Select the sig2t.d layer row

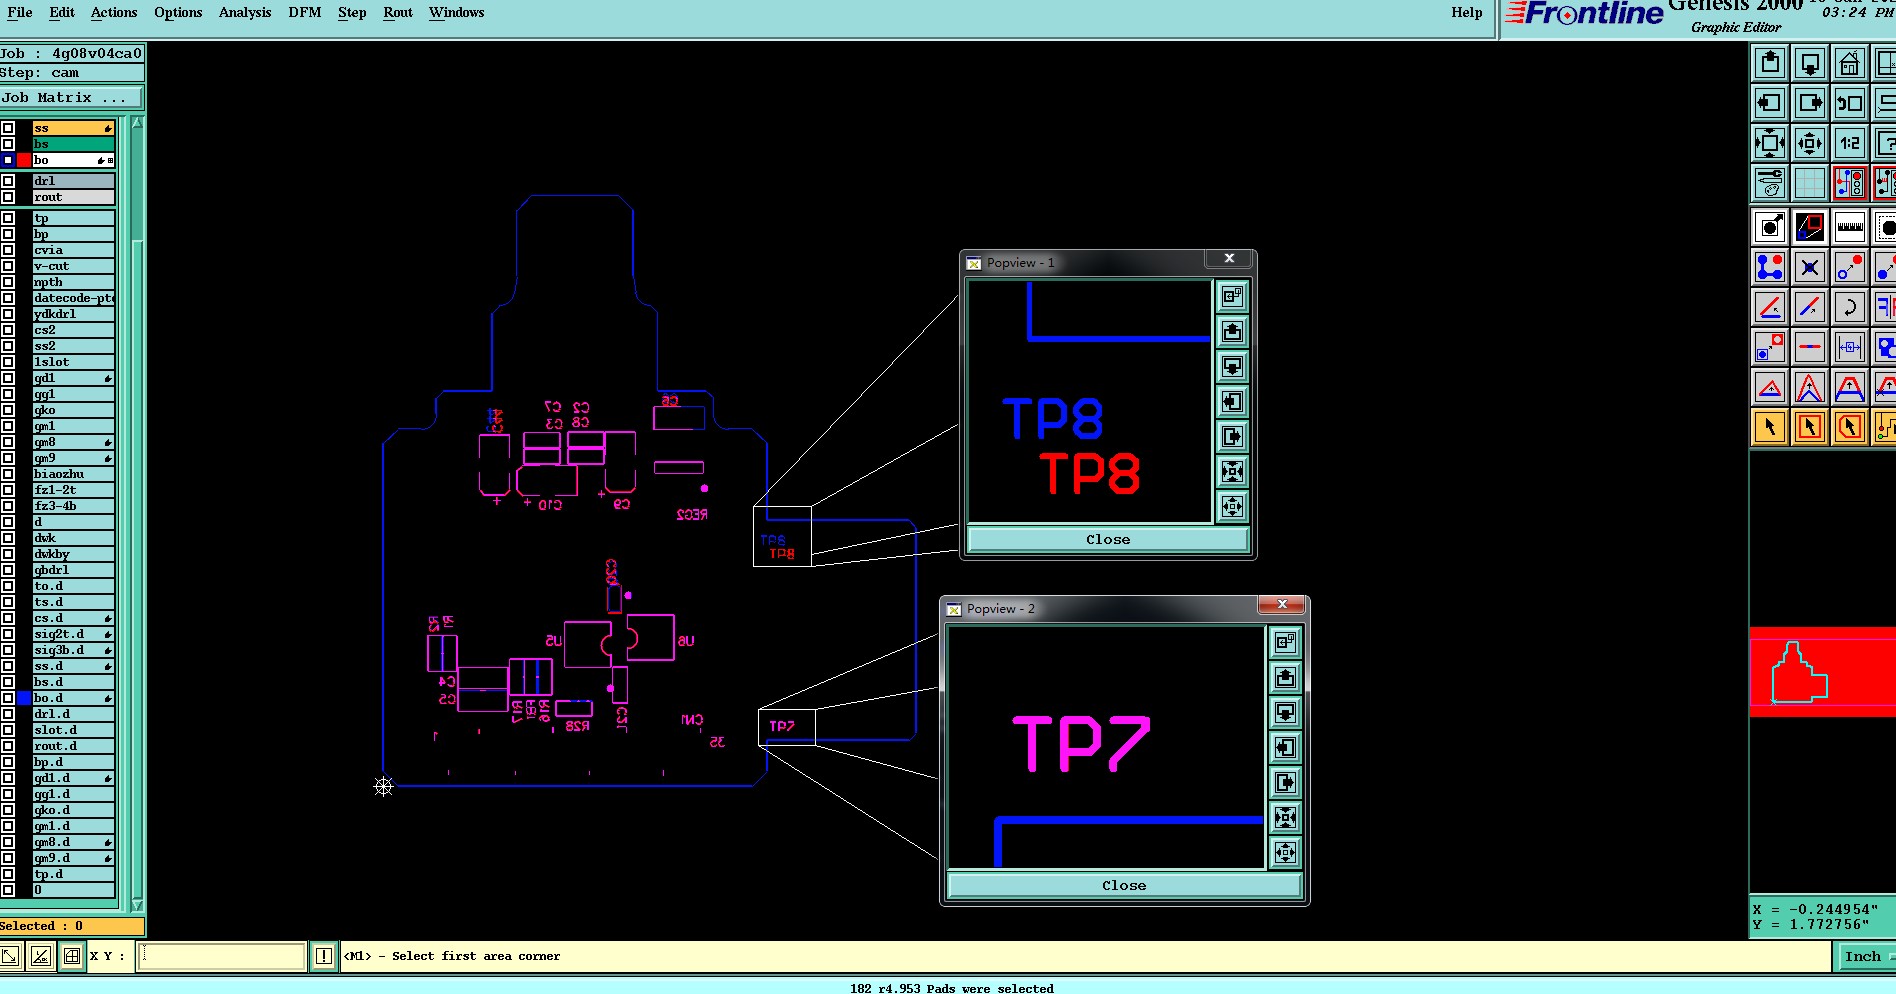click(x=73, y=634)
